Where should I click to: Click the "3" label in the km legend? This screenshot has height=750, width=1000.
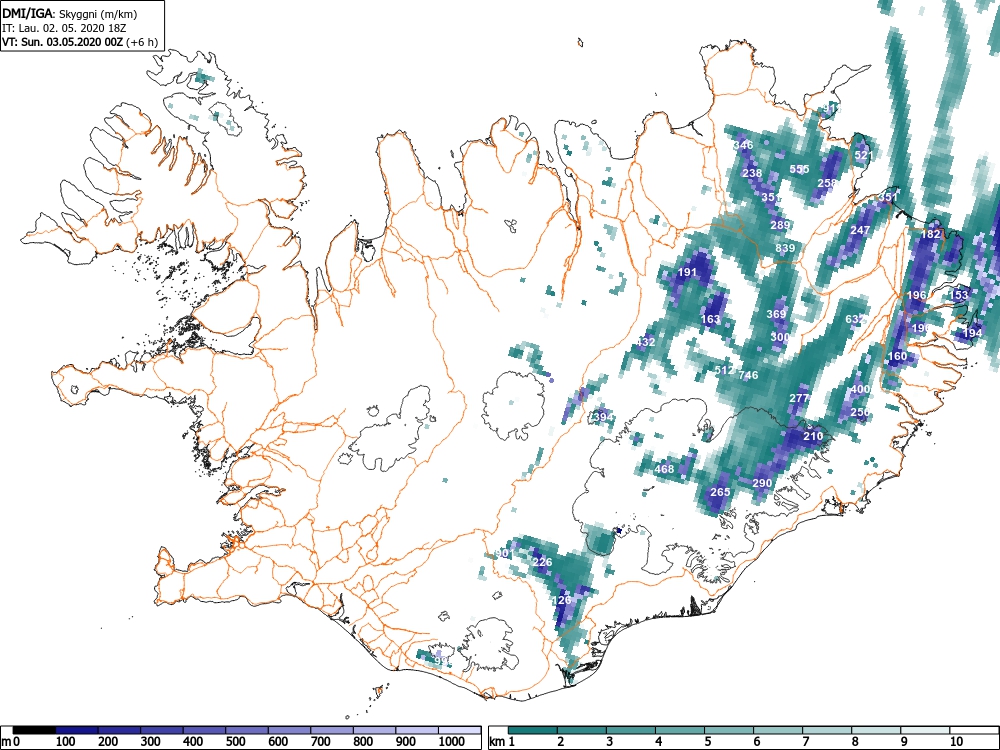610,742
